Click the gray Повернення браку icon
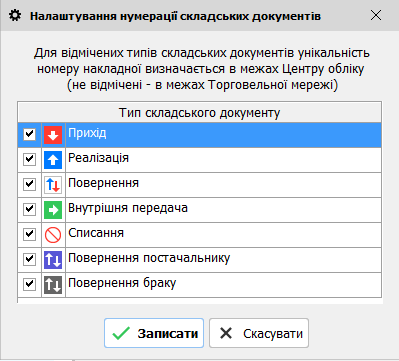 53,285
